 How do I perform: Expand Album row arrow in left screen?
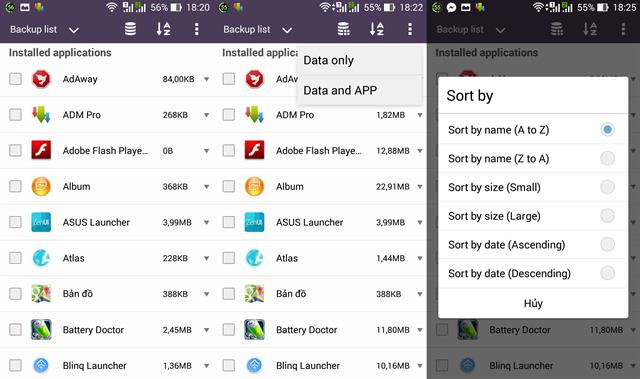[x=207, y=187]
